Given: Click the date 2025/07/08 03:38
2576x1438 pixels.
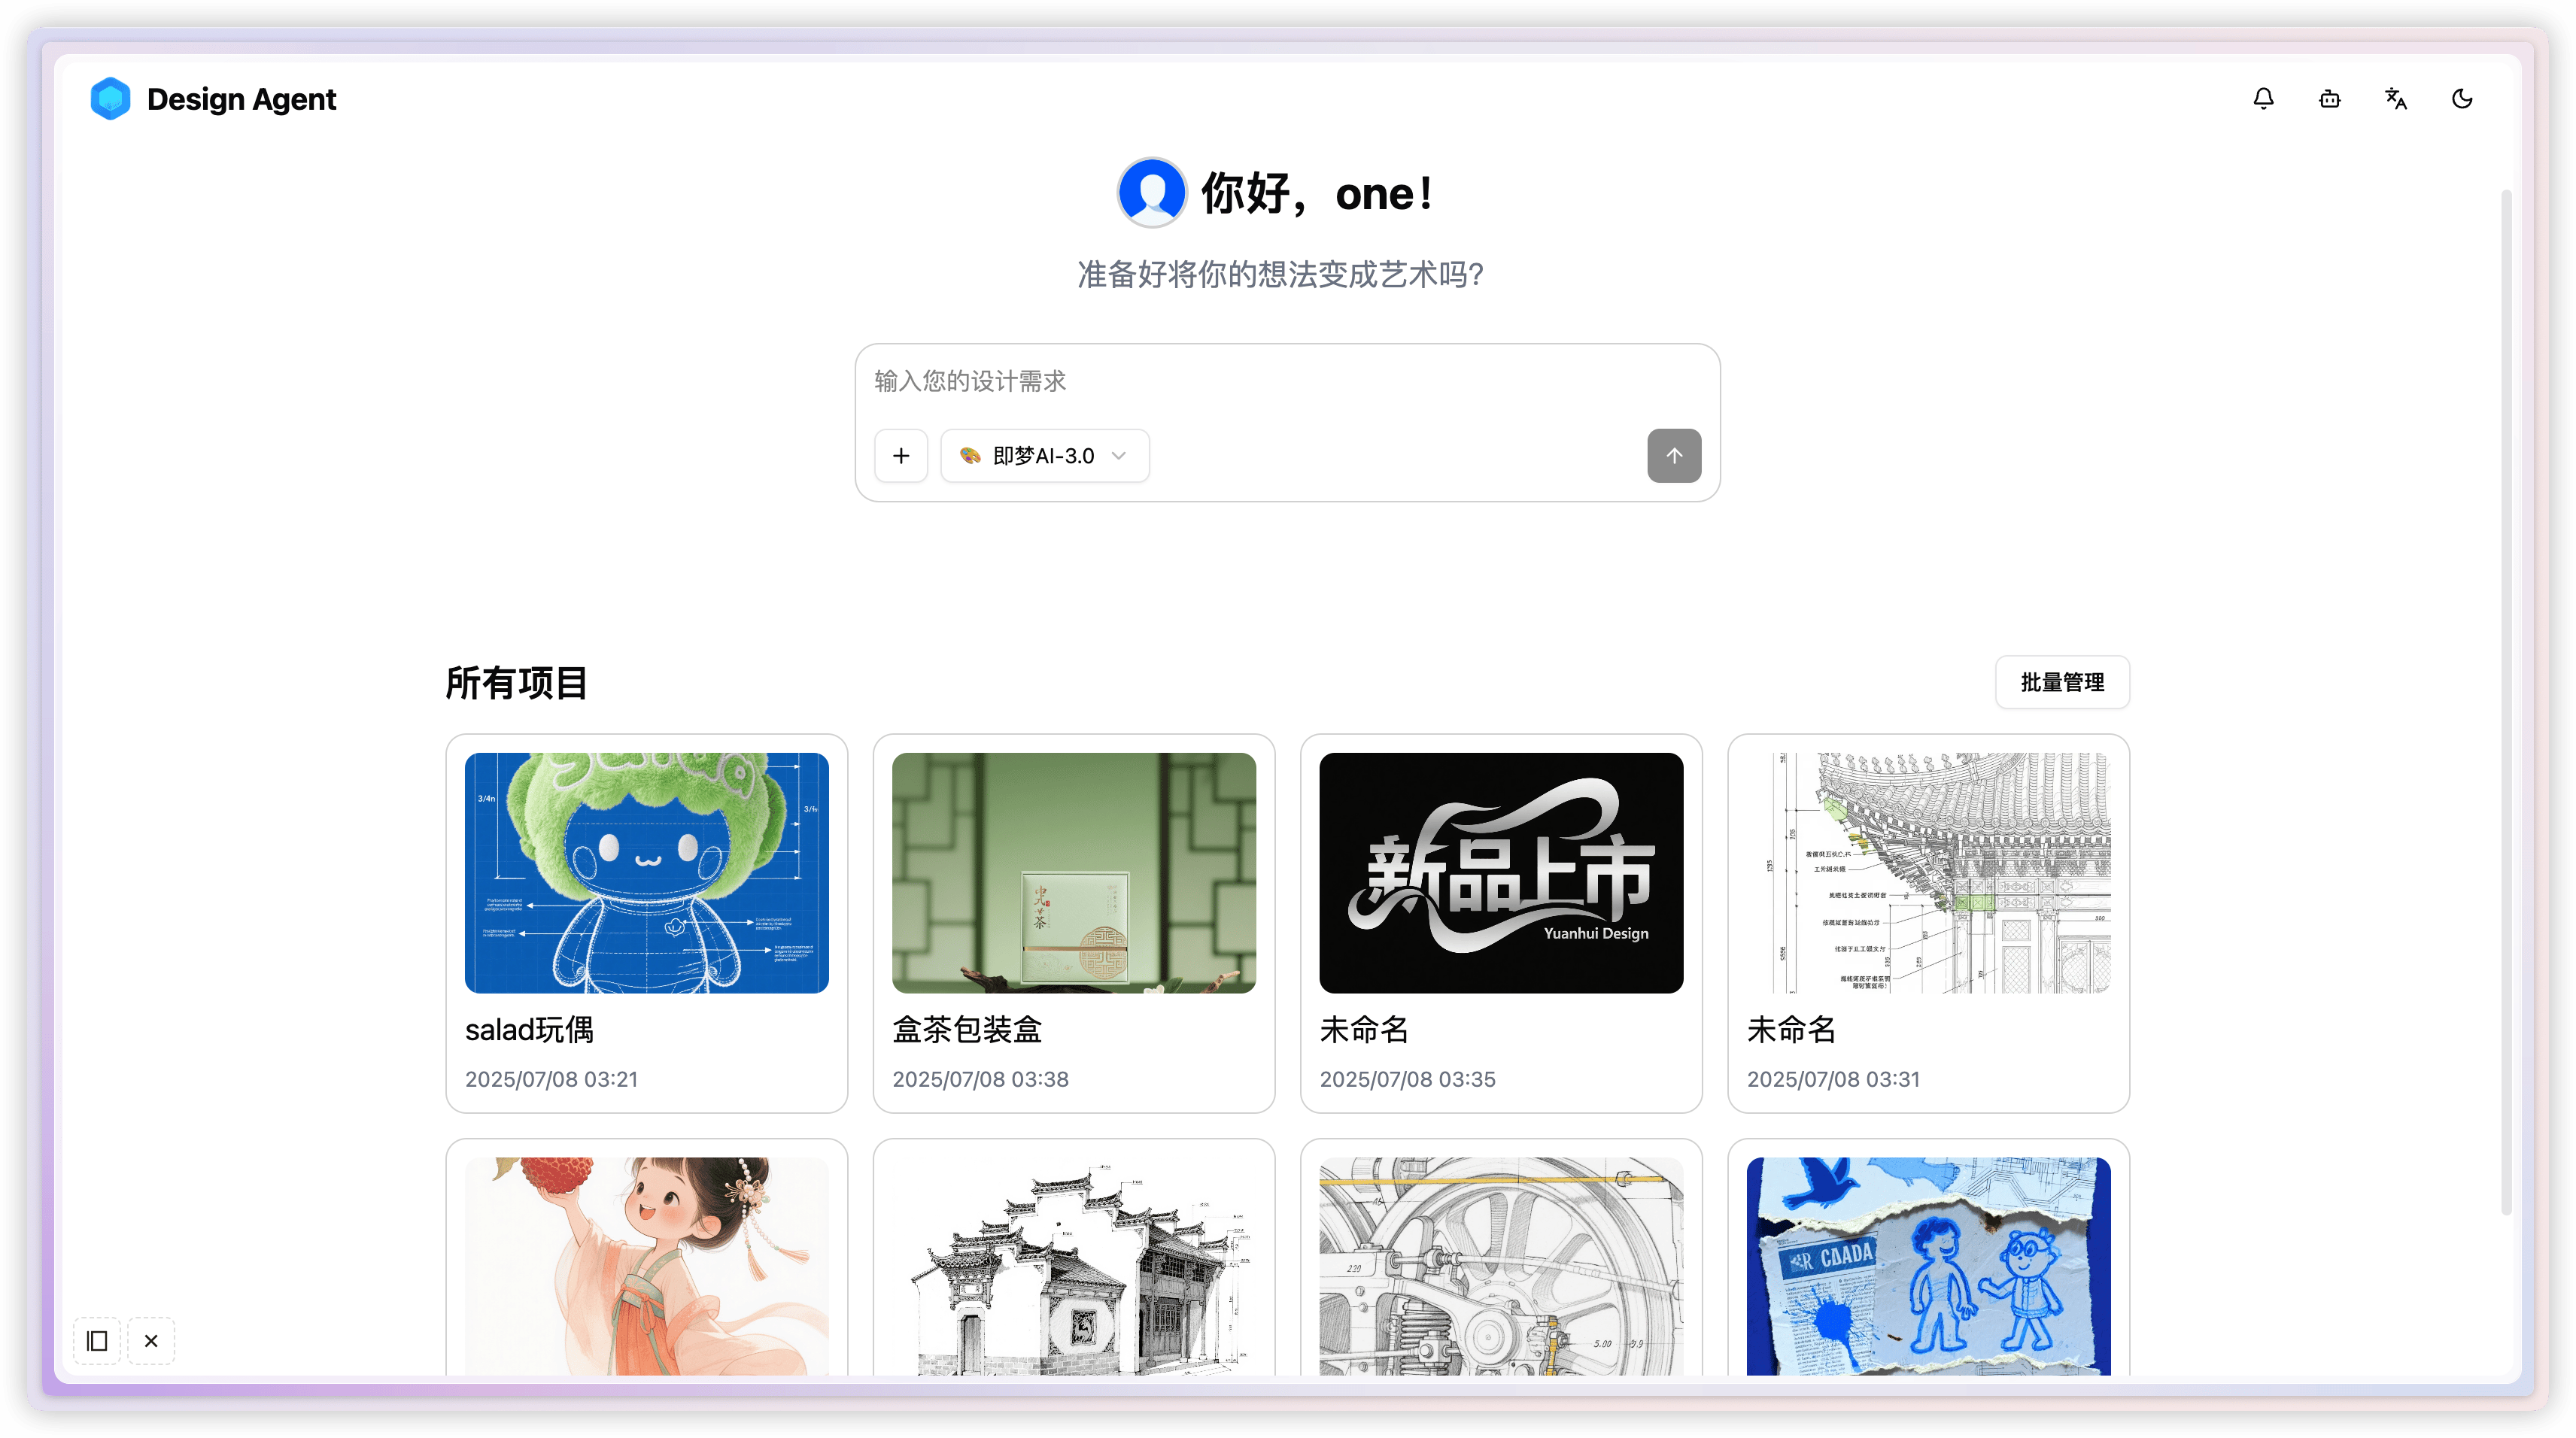Looking at the screenshot, I should (980, 1079).
